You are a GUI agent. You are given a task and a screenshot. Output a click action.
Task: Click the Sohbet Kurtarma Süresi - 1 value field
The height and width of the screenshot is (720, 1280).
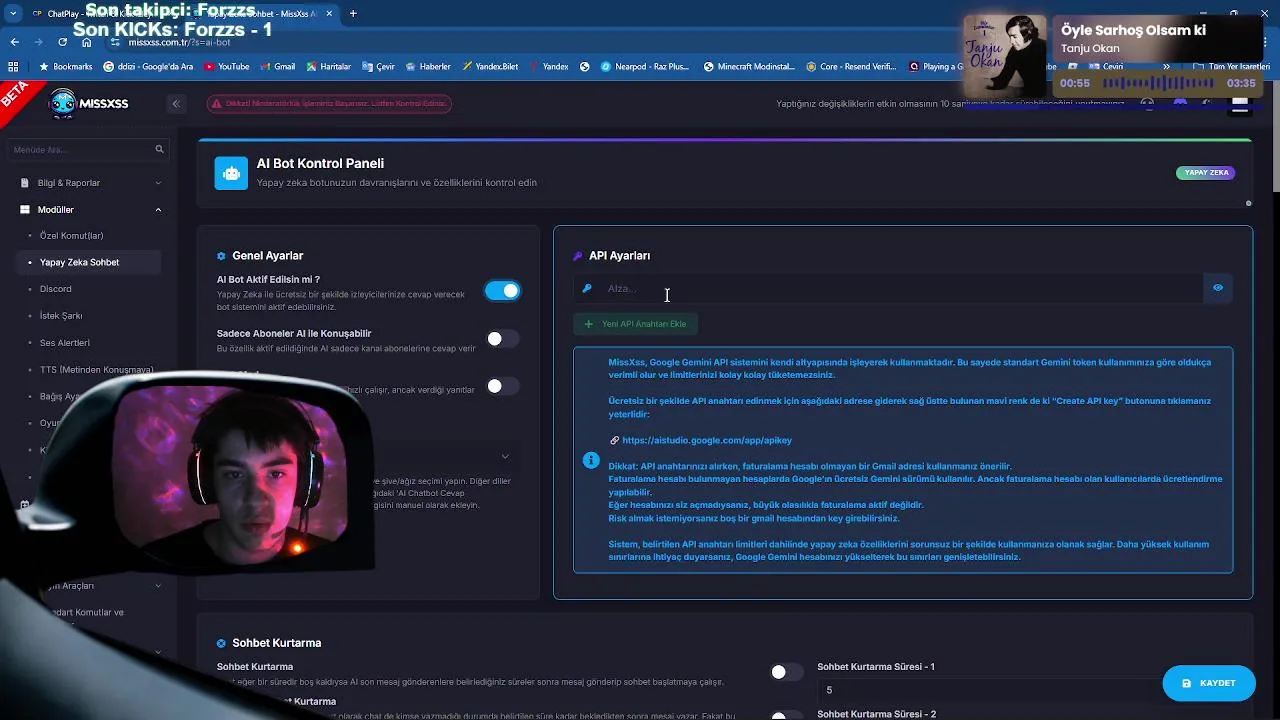[1000, 690]
